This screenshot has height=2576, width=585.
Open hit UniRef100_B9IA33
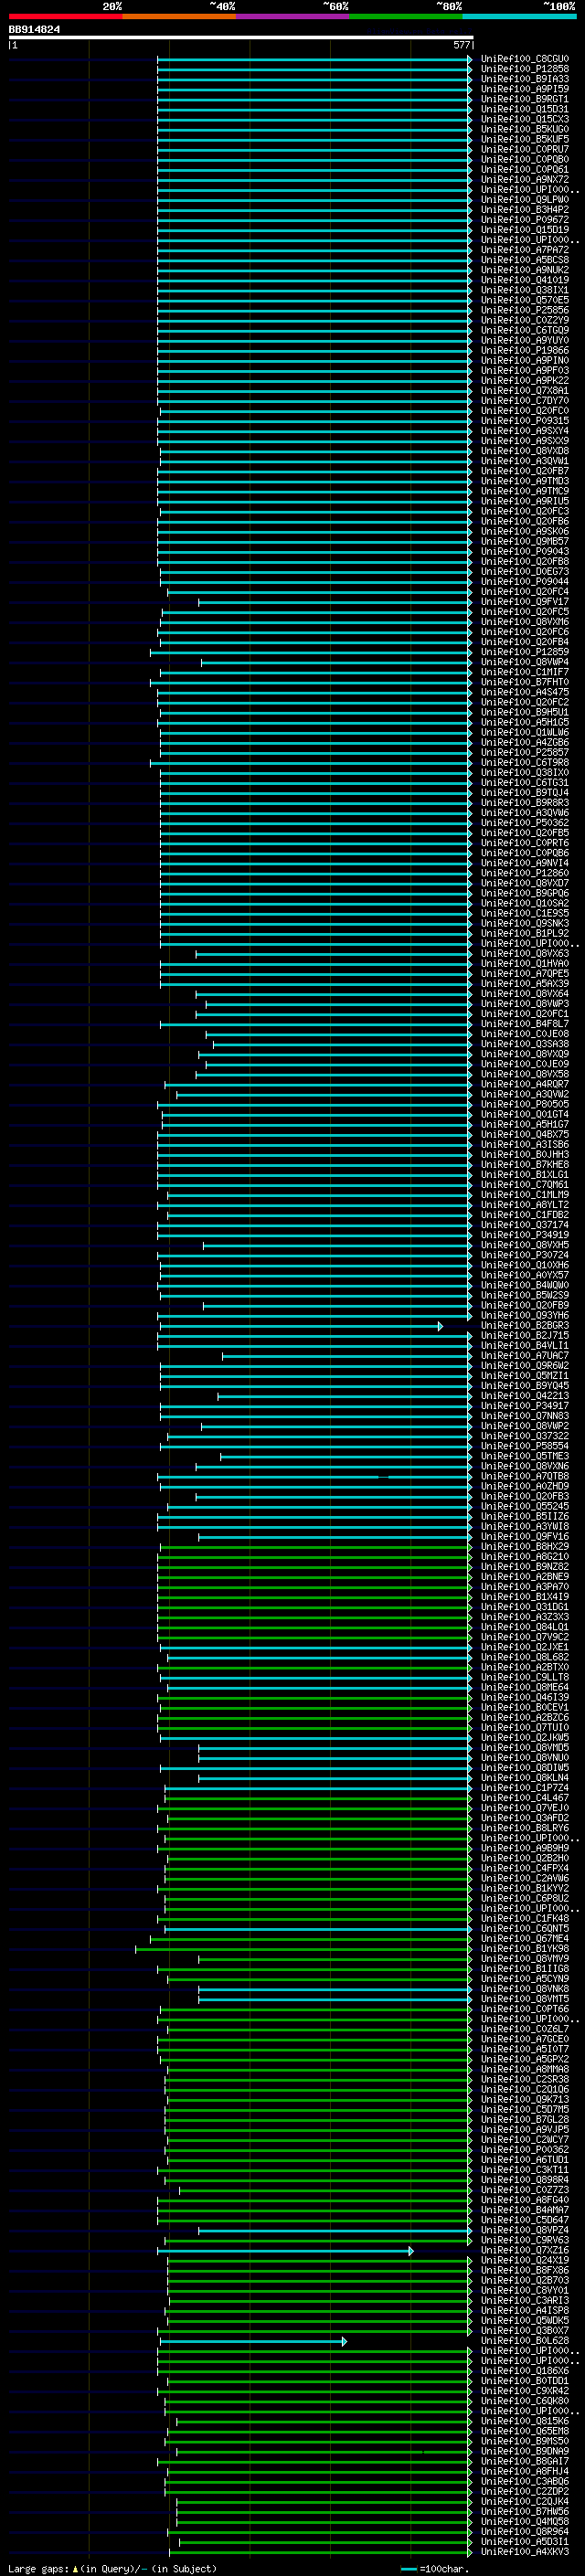524,79
